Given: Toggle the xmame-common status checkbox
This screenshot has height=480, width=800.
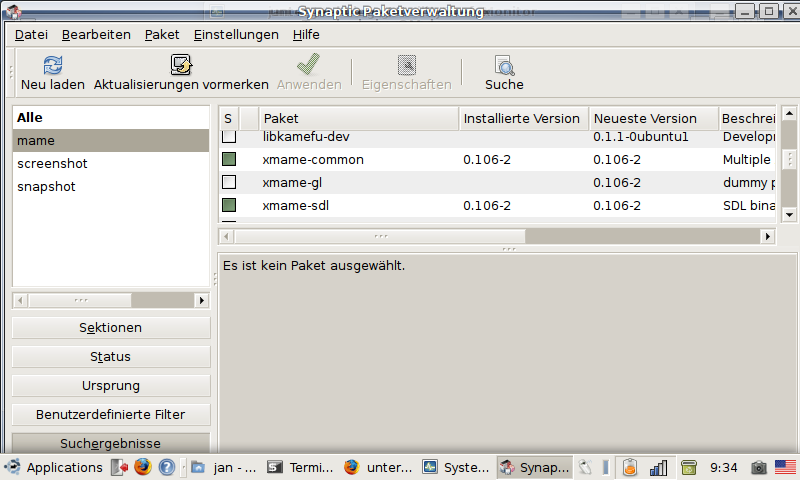Looking at the screenshot, I should 229,159.
